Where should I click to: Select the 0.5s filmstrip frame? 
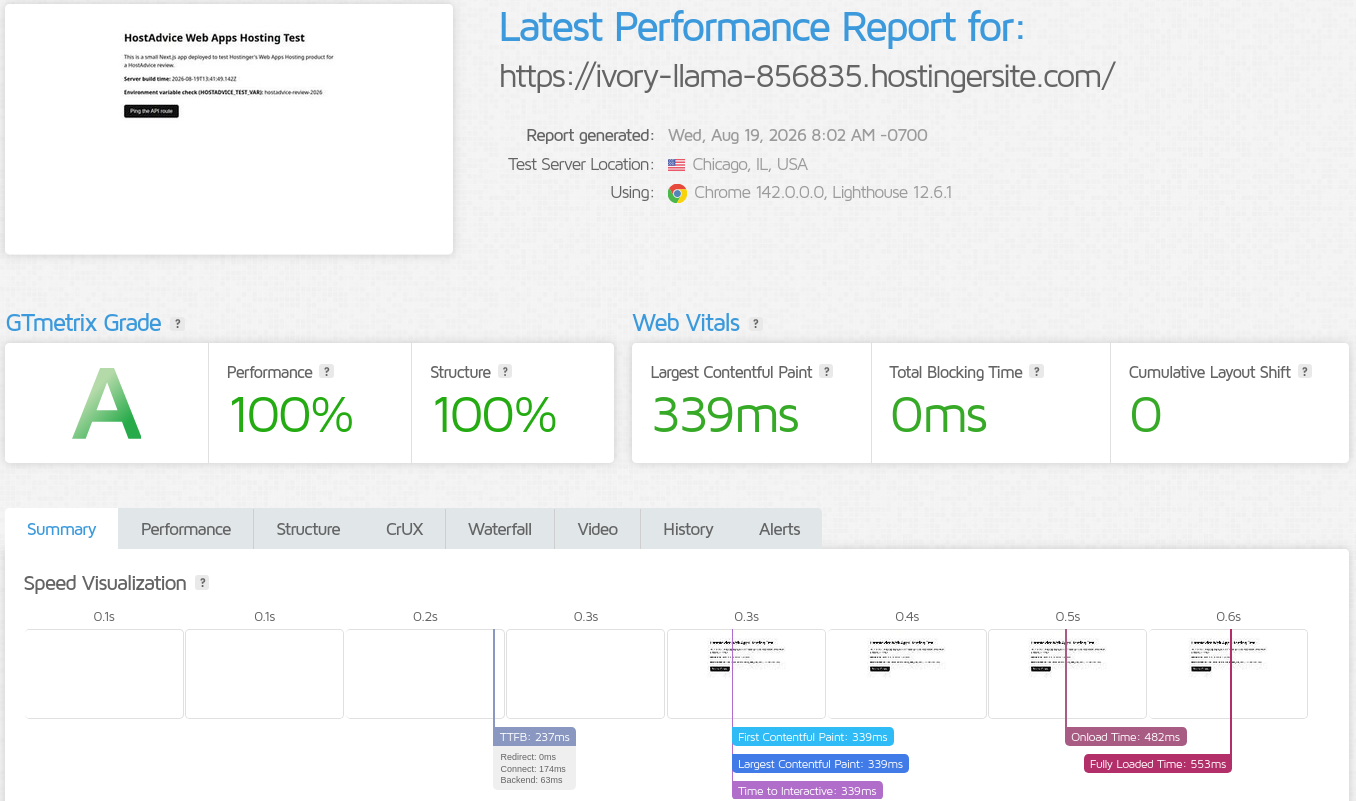pos(1068,674)
